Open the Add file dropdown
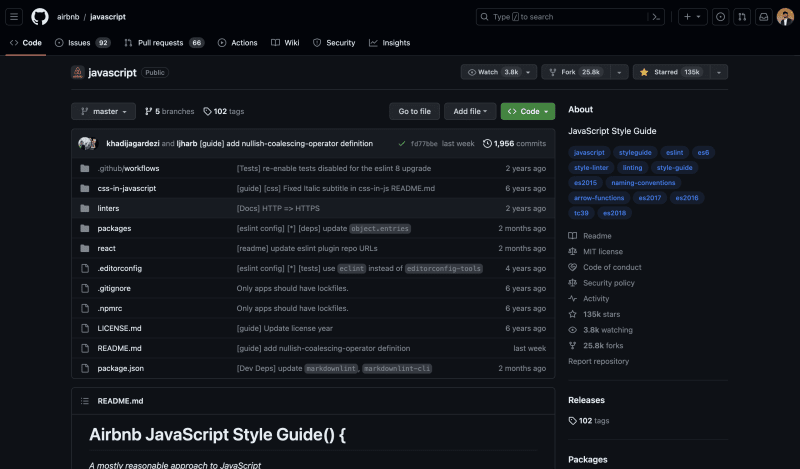 (470, 111)
